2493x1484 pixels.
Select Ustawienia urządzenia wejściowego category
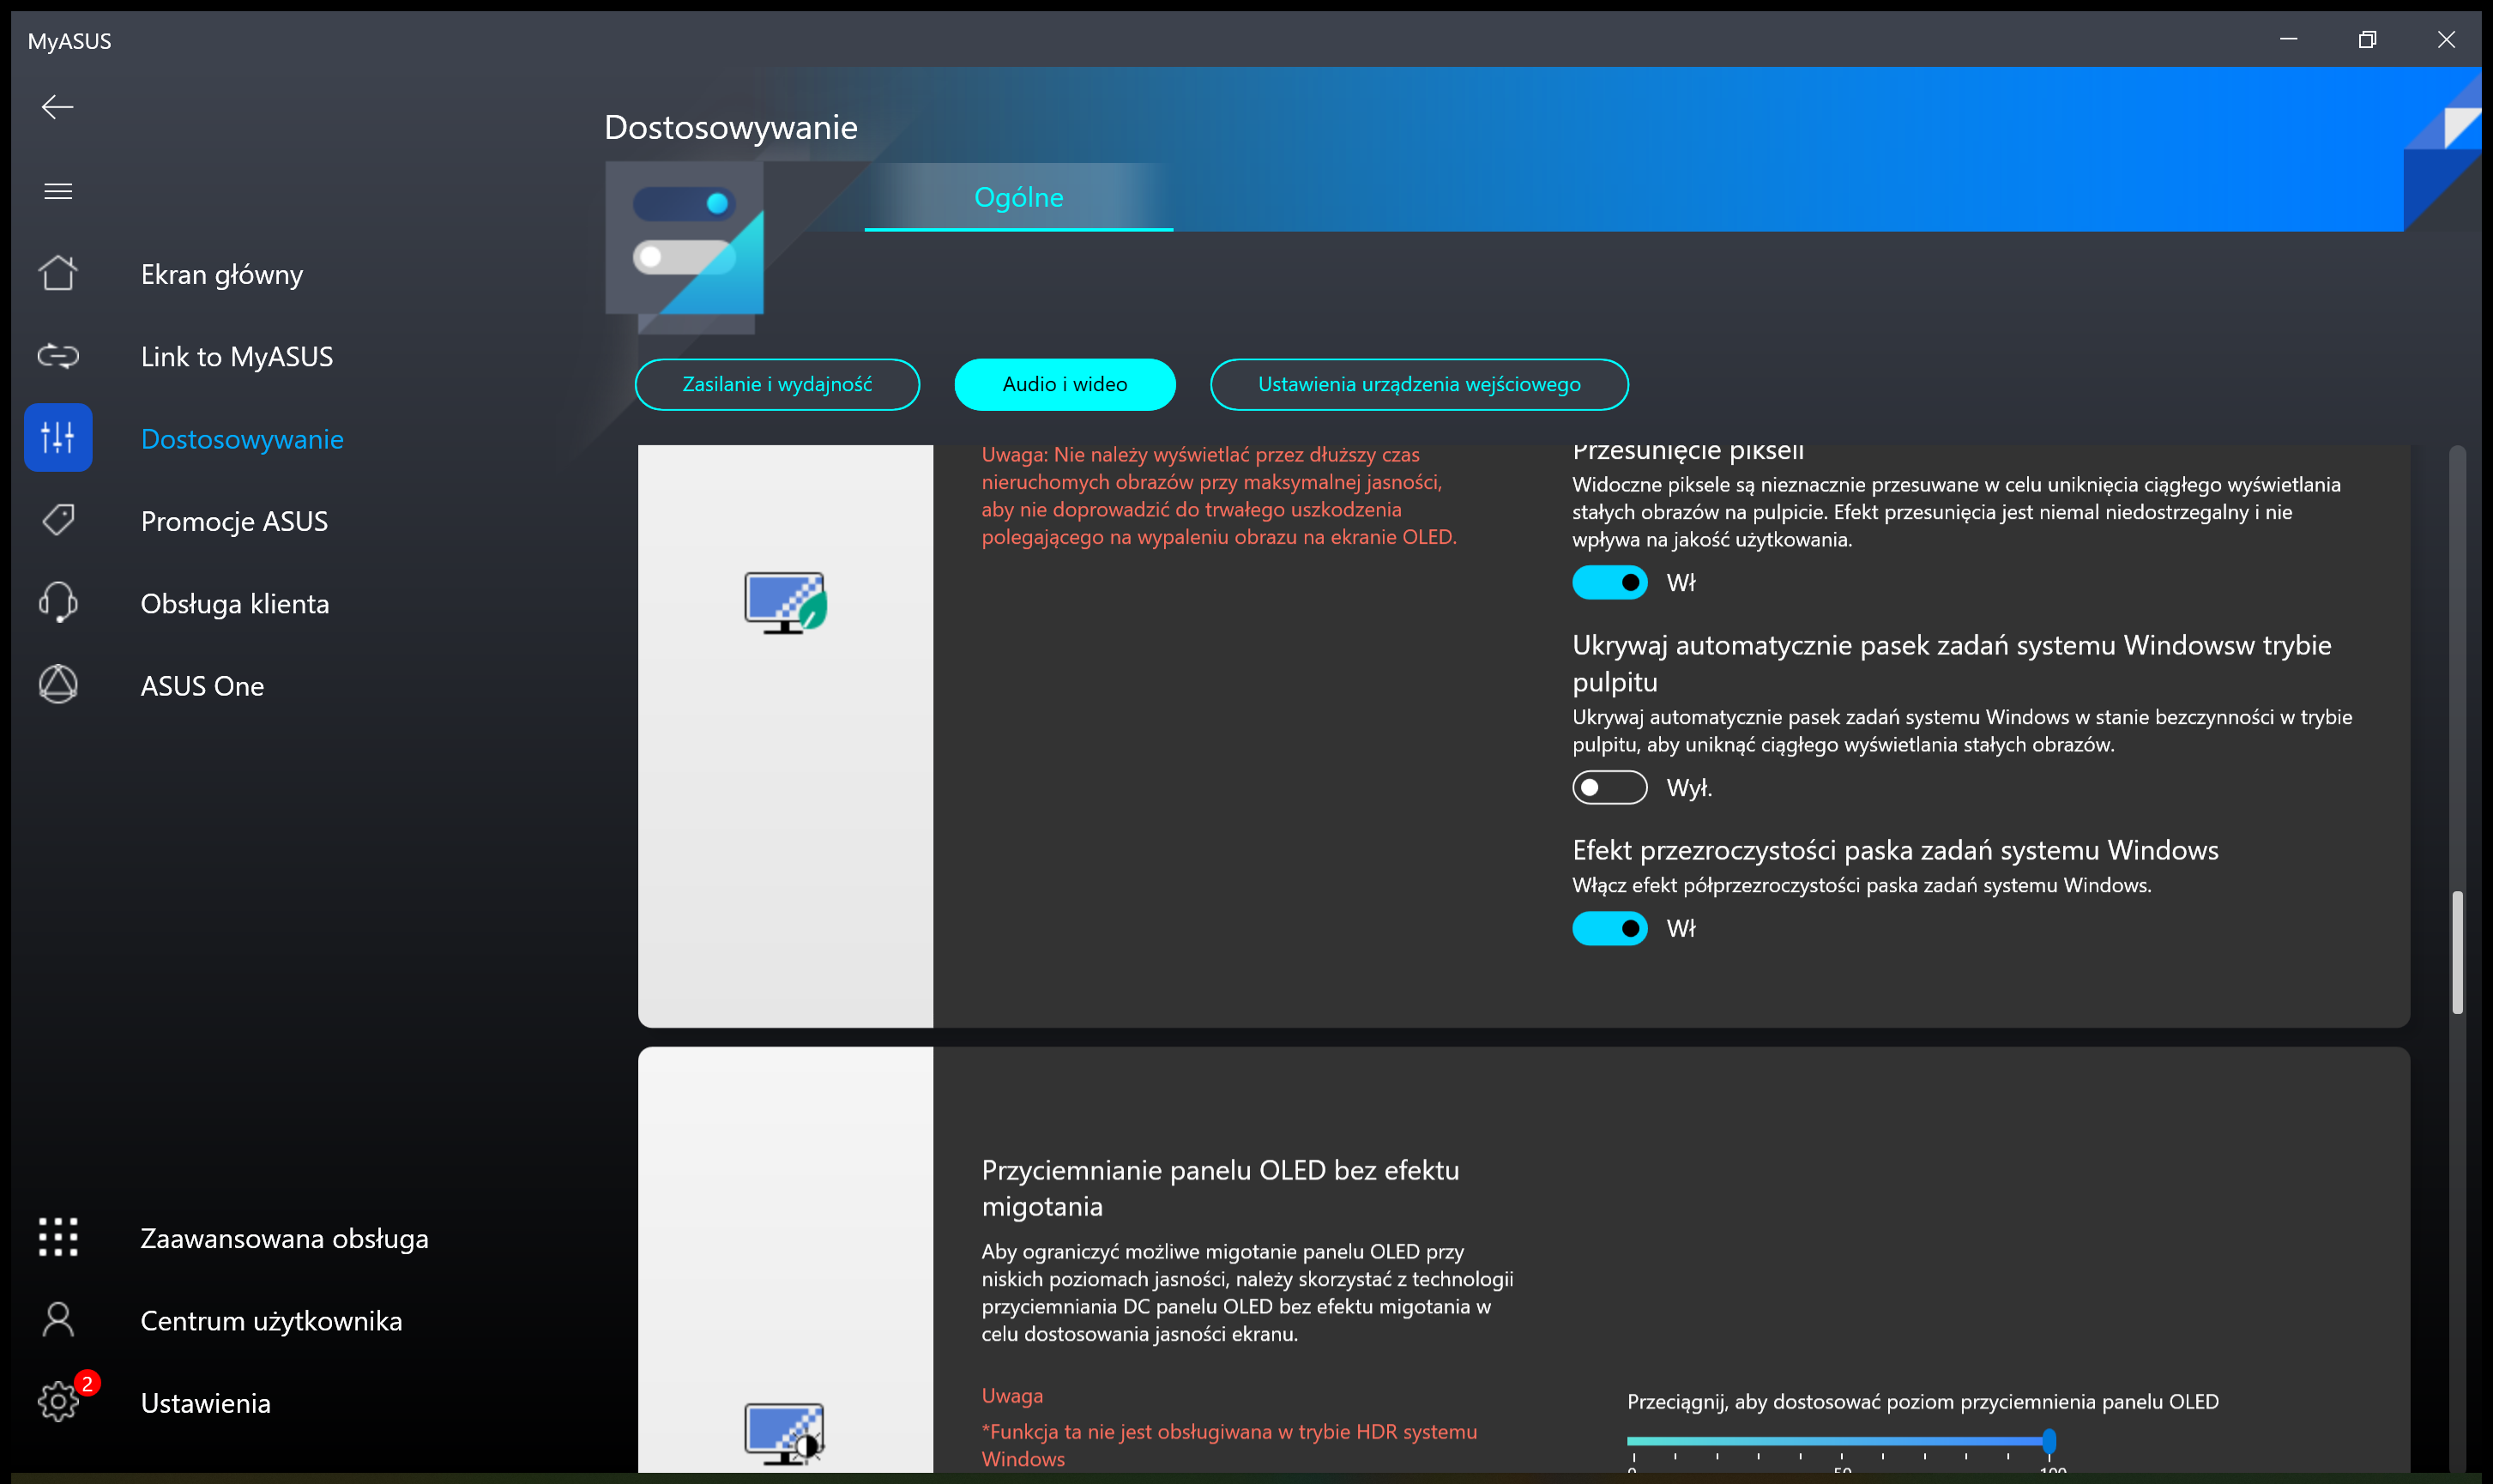point(1419,384)
